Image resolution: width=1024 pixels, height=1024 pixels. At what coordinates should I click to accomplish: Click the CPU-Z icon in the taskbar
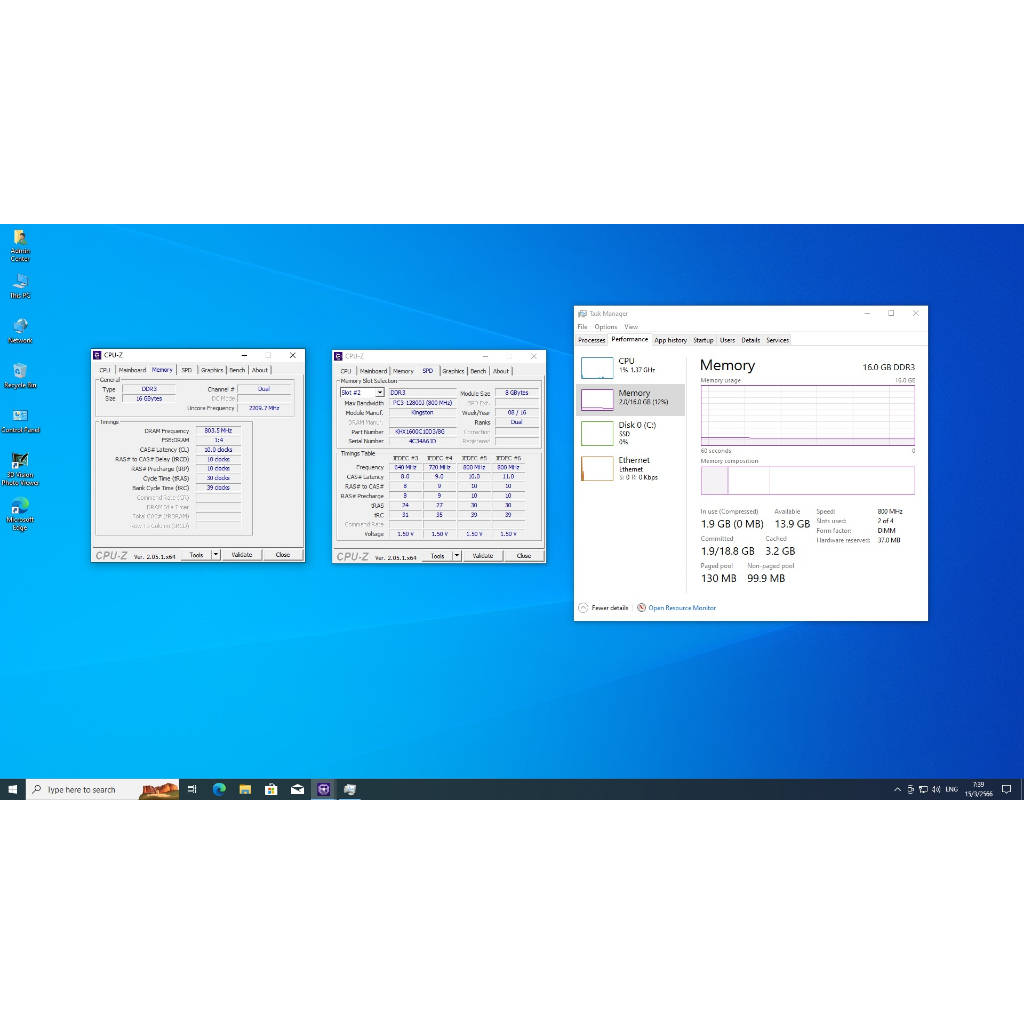[x=324, y=789]
